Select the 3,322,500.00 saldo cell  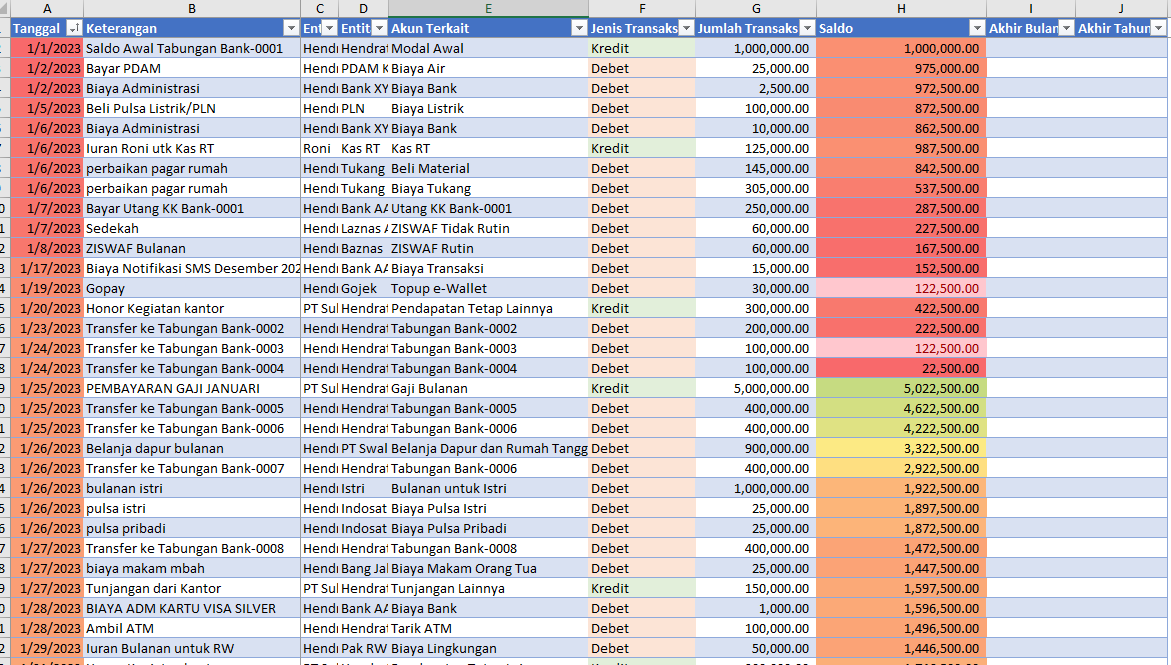tap(901, 448)
